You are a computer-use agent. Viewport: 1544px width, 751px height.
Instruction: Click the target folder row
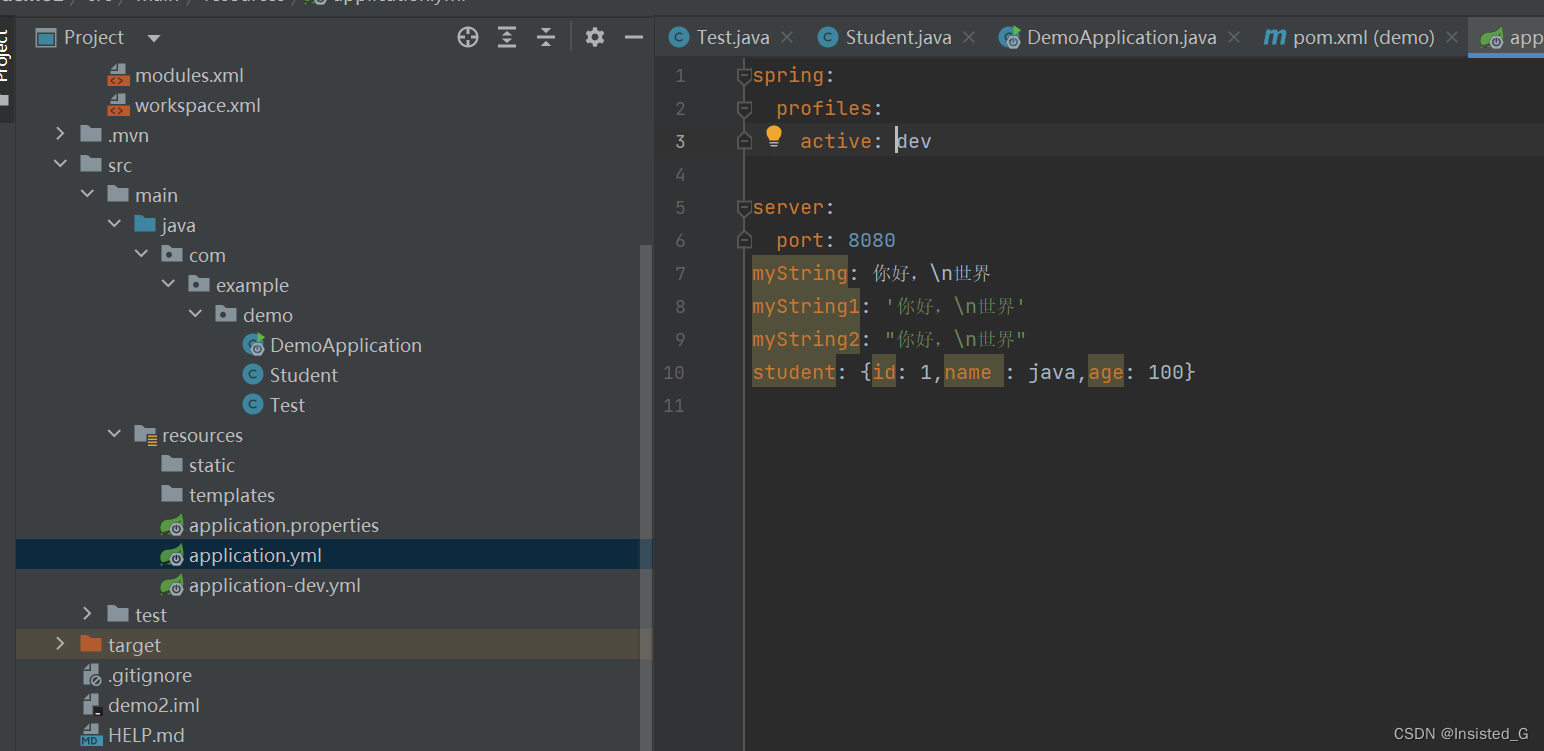click(x=334, y=645)
